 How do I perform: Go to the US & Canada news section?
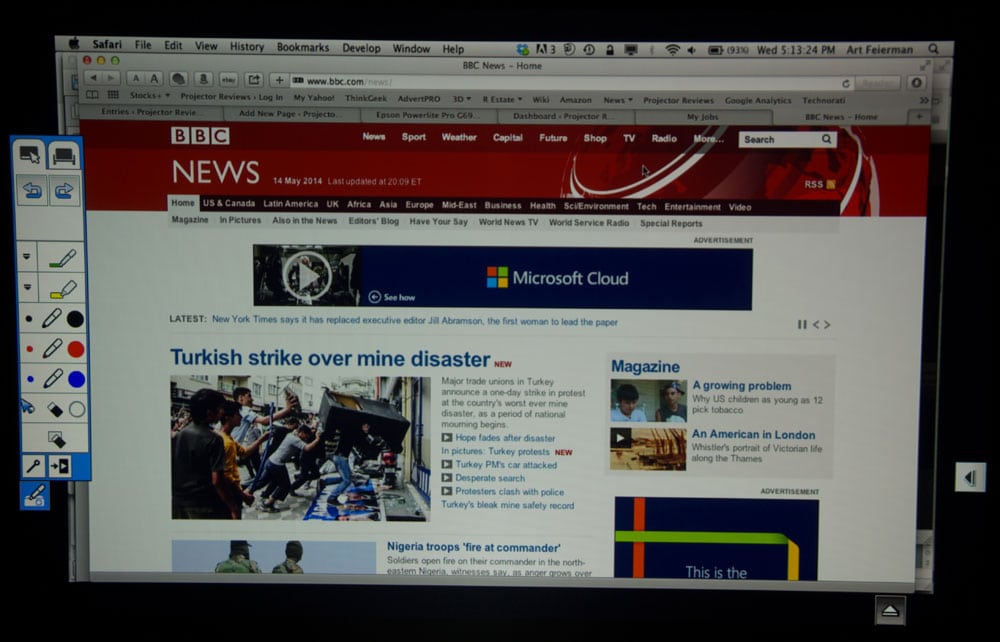[229, 203]
